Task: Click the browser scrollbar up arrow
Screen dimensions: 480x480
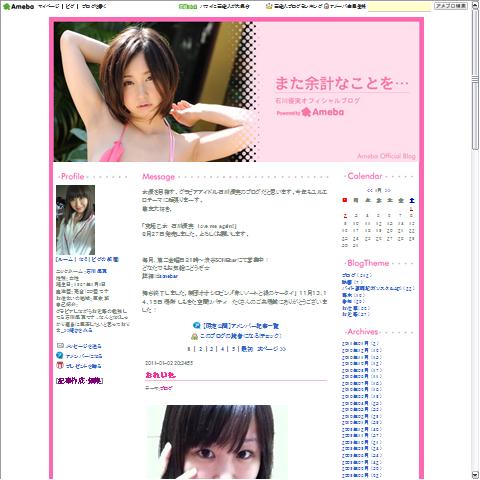Action: (x=475, y=6)
